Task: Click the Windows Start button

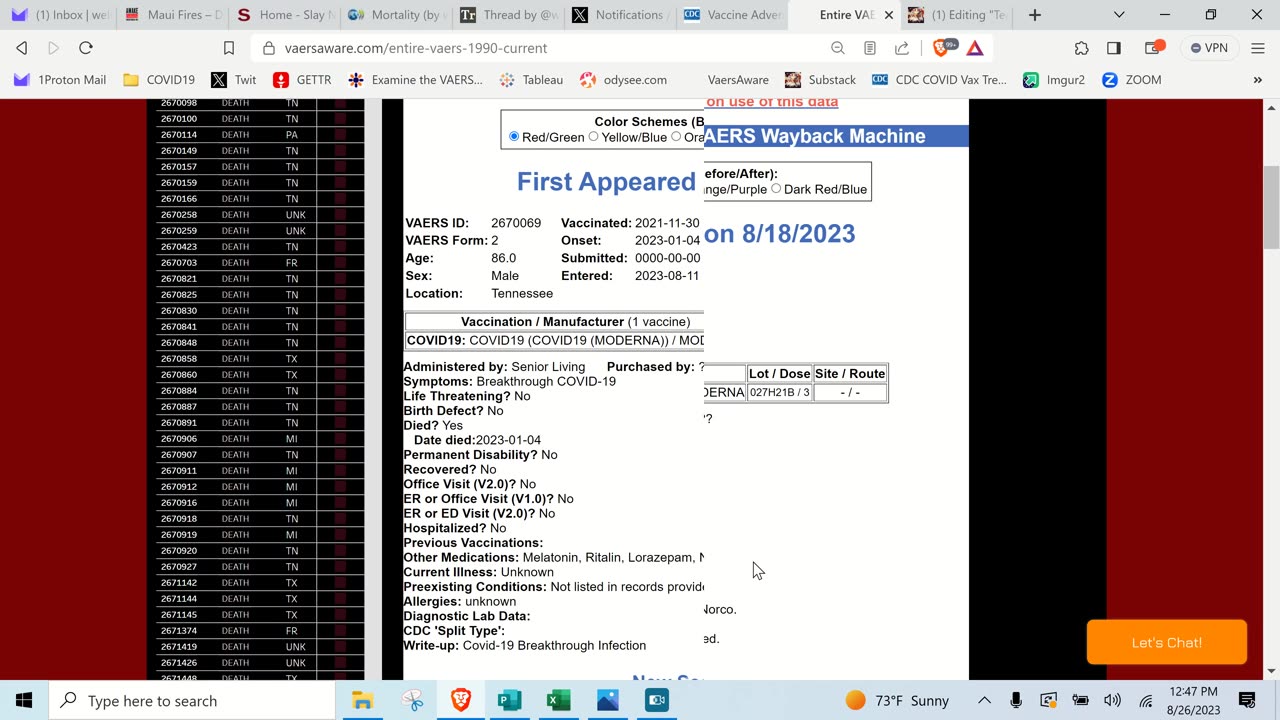Action: pyautogui.click(x=24, y=700)
